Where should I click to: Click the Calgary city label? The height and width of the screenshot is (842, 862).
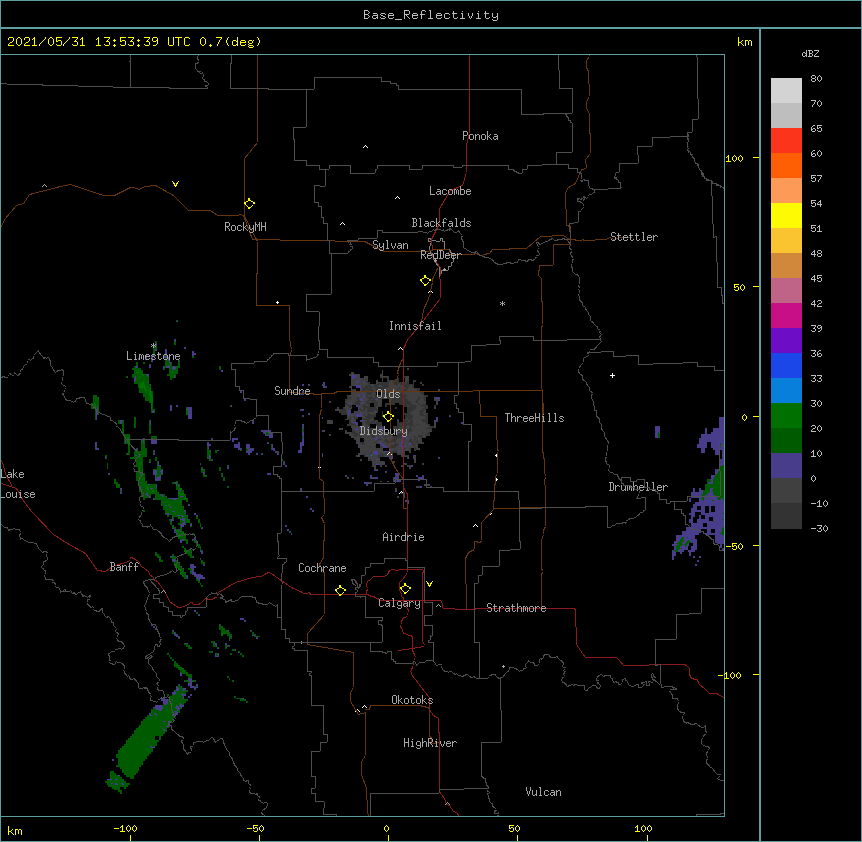coord(399,603)
